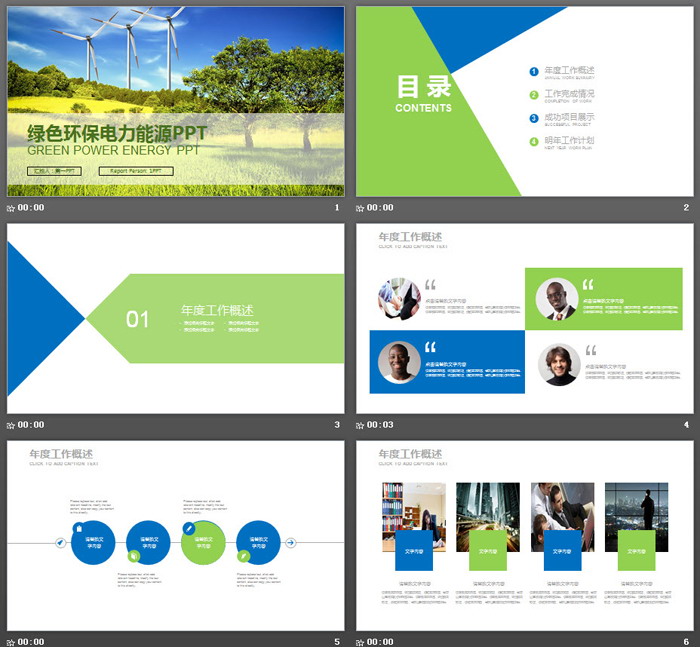Click the transition star icon under slide 6
Screen dimensions: 700x647
(360, 641)
